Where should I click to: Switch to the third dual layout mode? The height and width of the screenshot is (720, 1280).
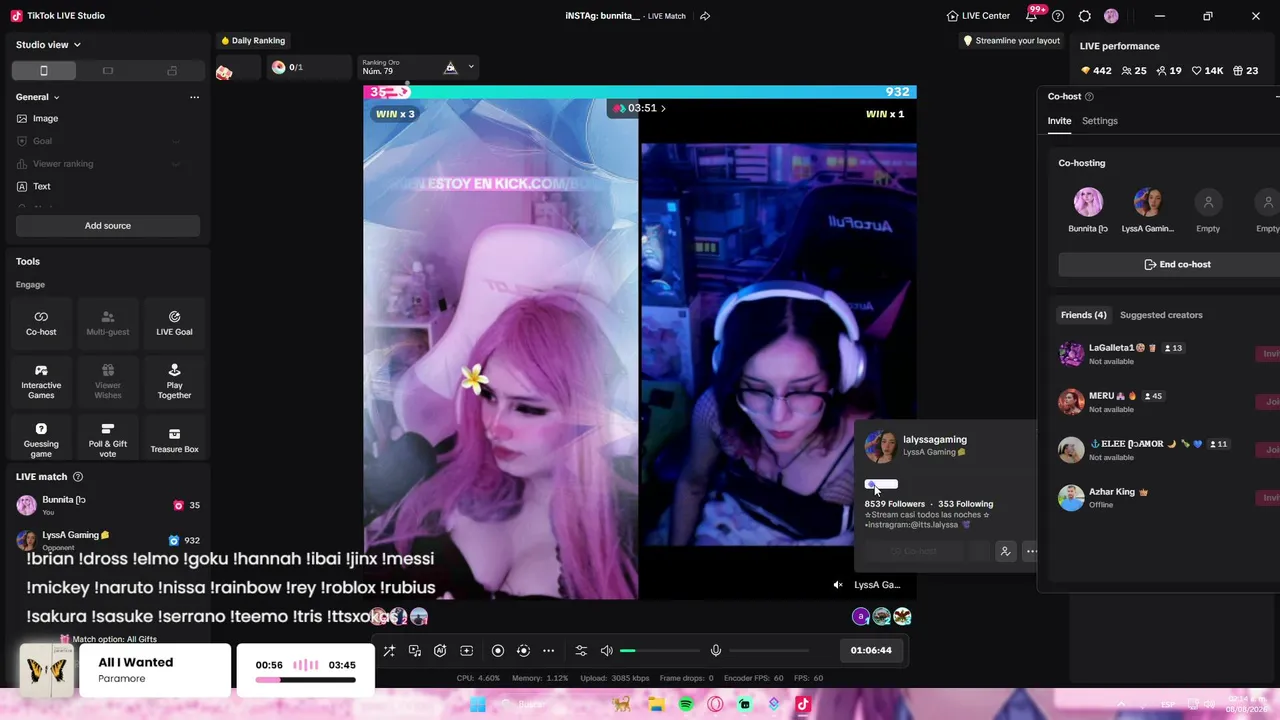[x=172, y=70]
